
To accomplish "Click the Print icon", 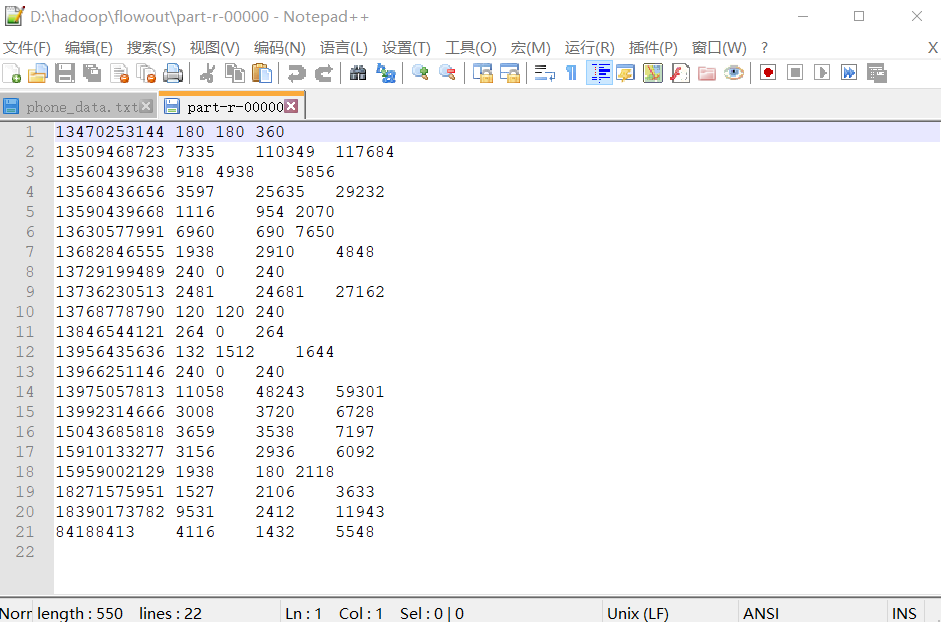I will coord(173,73).
